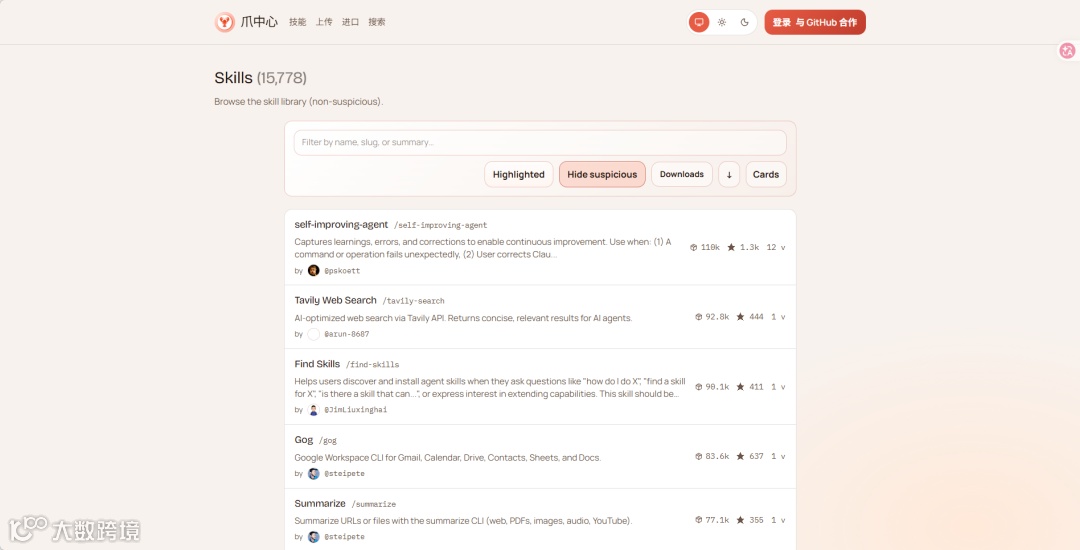Click @pskoett avatar
Screen dimensions: 1080x550
[x=313, y=271]
